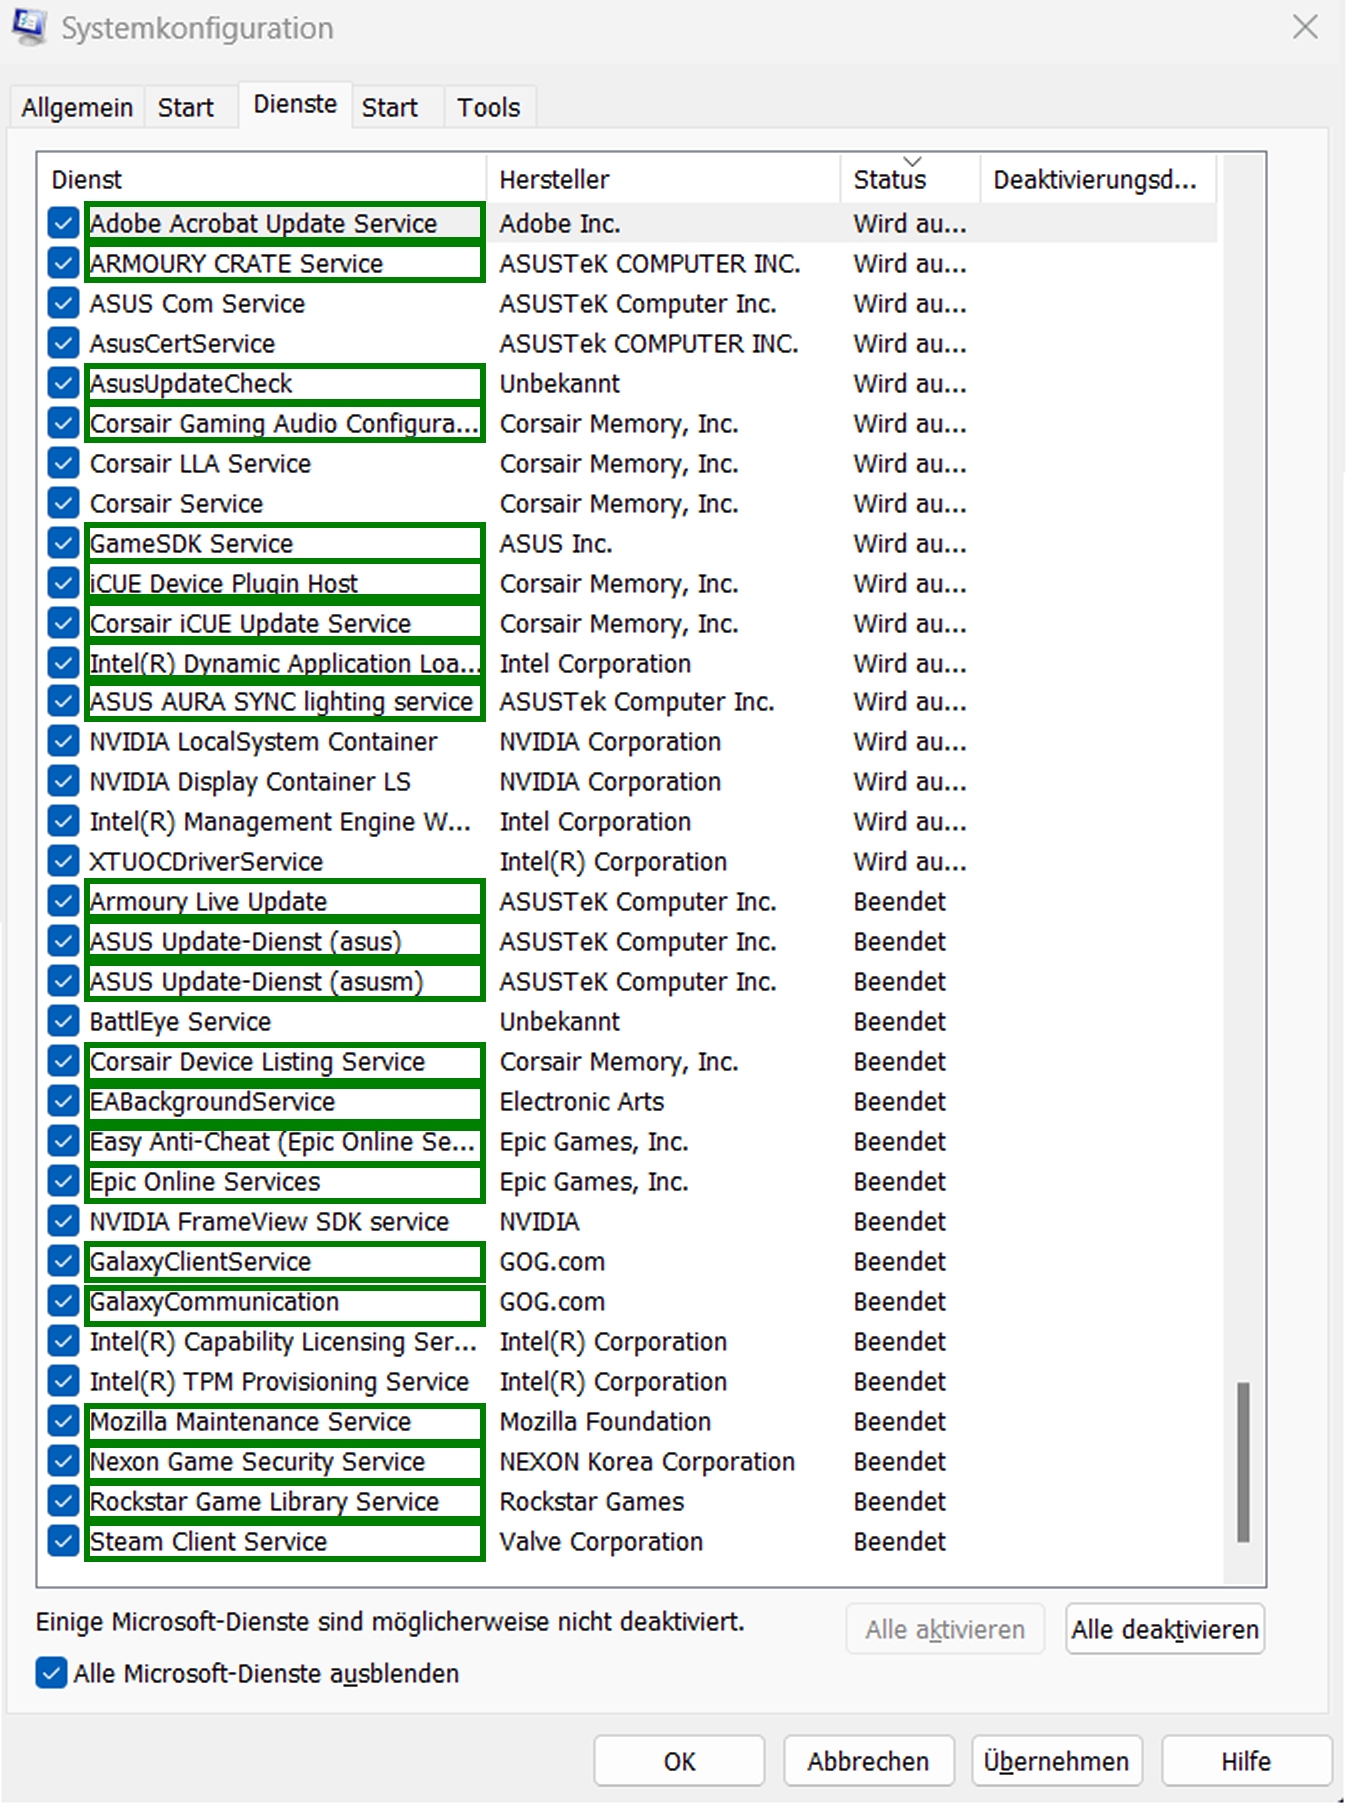Select Corsair iCUE Update Service row
The image size is (1350, 1806).
(x=628, y=623)
